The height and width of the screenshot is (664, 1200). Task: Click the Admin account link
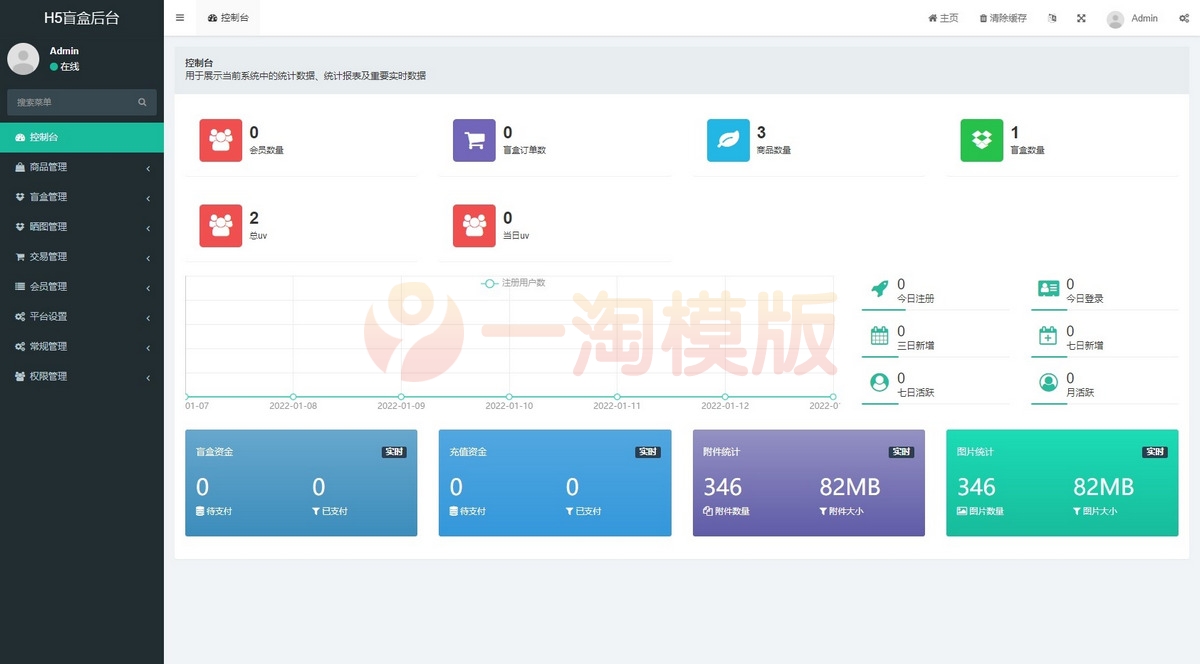click(x=1133, y=18)
